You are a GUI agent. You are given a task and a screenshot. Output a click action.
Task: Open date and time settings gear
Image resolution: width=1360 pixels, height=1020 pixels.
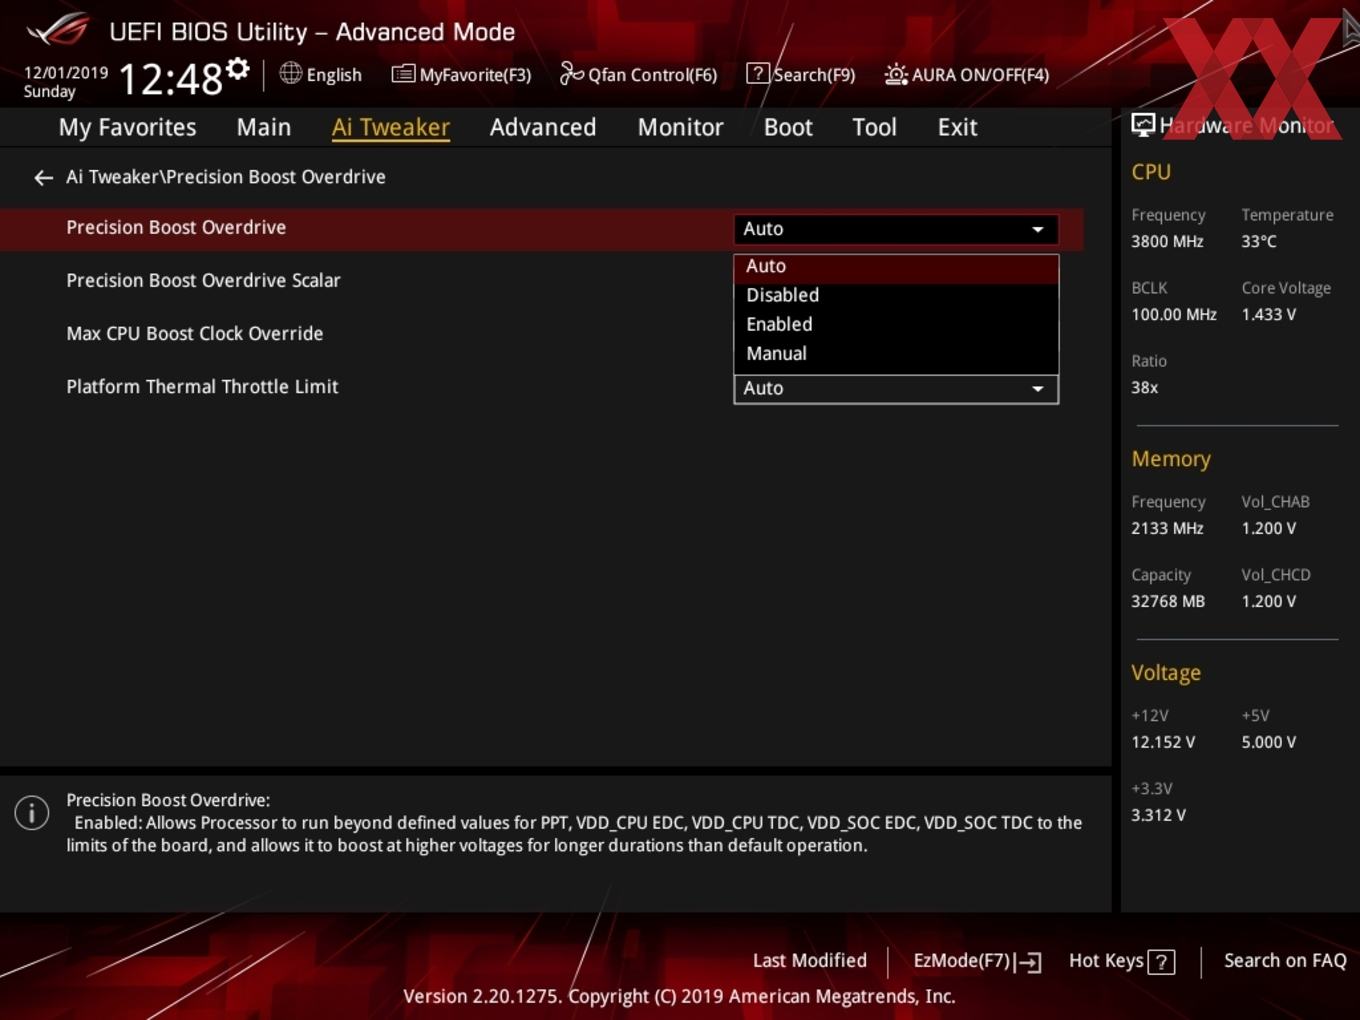click(237, 69)
